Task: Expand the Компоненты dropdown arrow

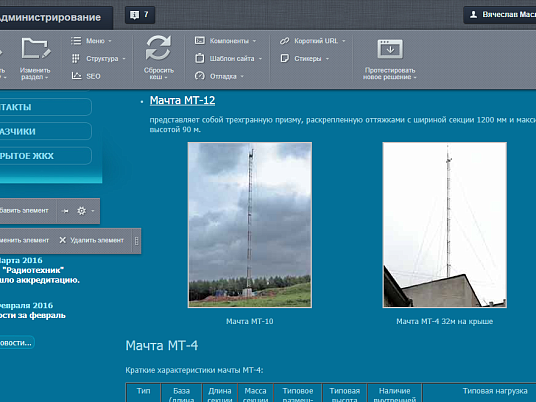Action: [254, 41]
